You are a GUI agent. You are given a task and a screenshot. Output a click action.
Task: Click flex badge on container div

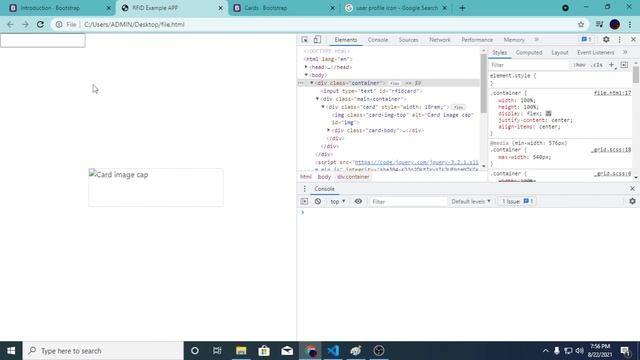coord(394,83)
